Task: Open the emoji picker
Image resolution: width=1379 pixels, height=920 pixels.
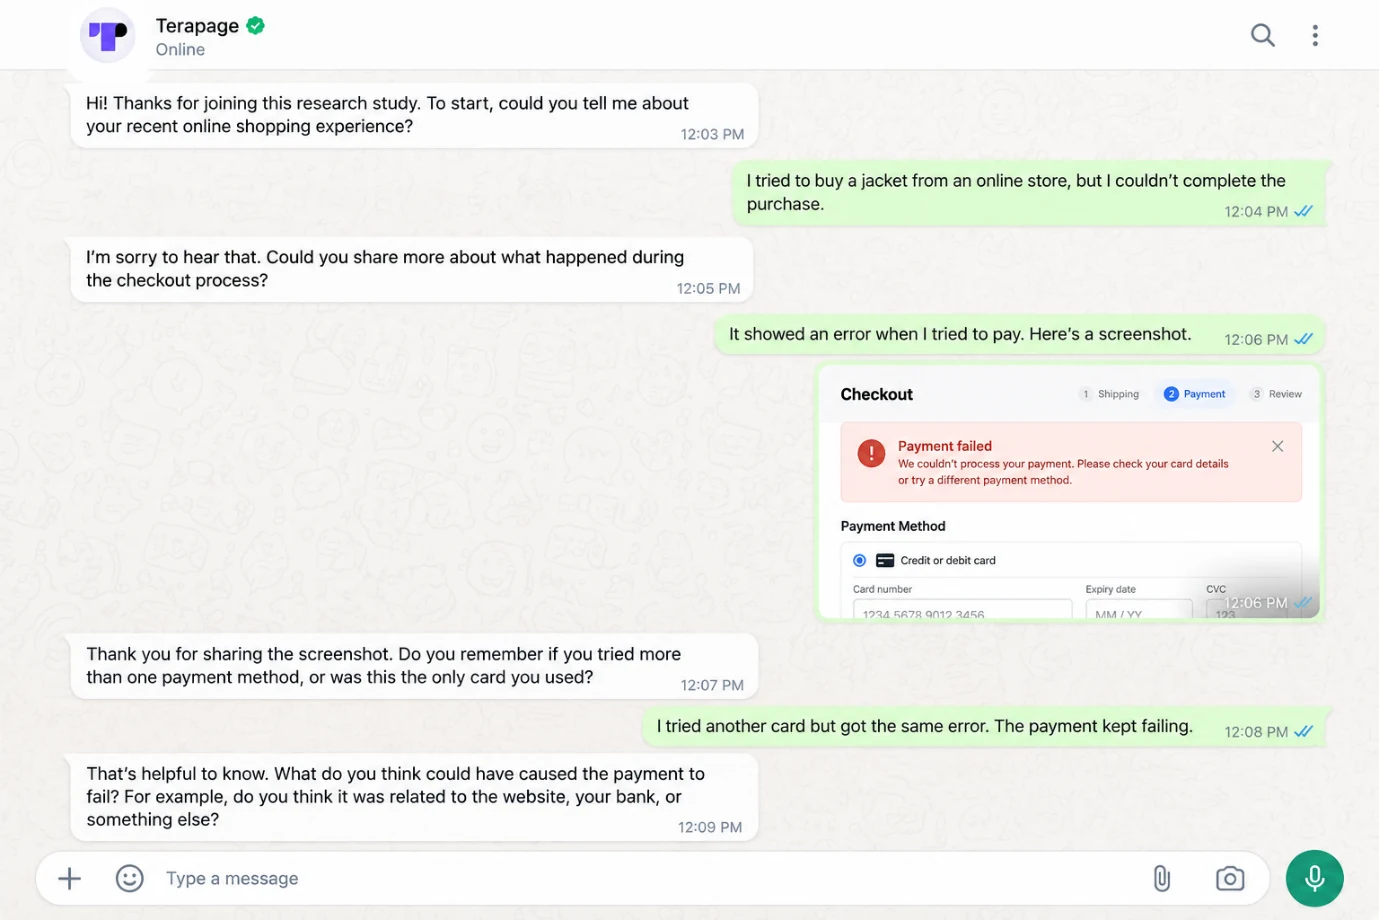Action: [130, 878]
